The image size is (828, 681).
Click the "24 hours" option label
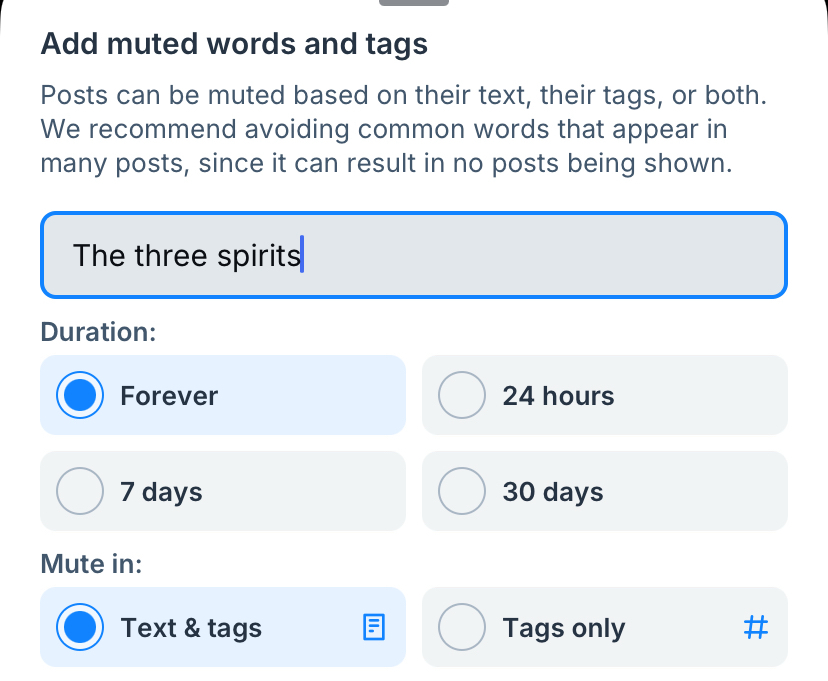click(x=558, y=396)
